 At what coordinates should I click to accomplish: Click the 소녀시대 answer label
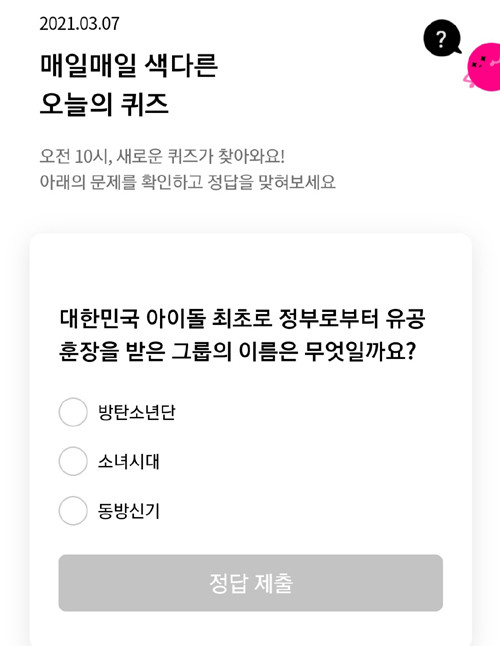(129, 461)
